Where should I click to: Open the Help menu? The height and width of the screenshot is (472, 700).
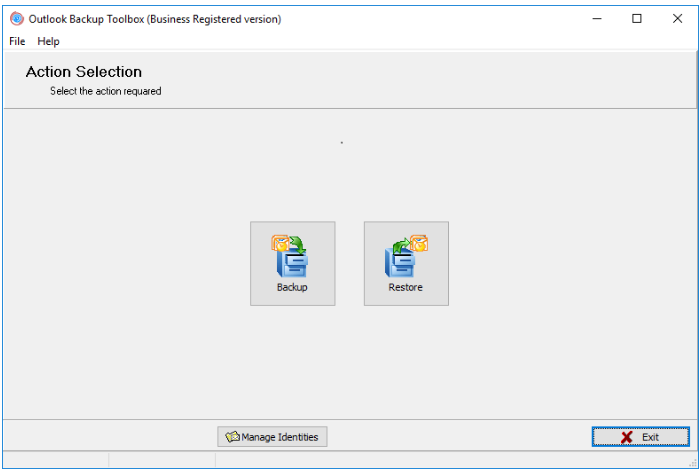click(x=48, y=41)
